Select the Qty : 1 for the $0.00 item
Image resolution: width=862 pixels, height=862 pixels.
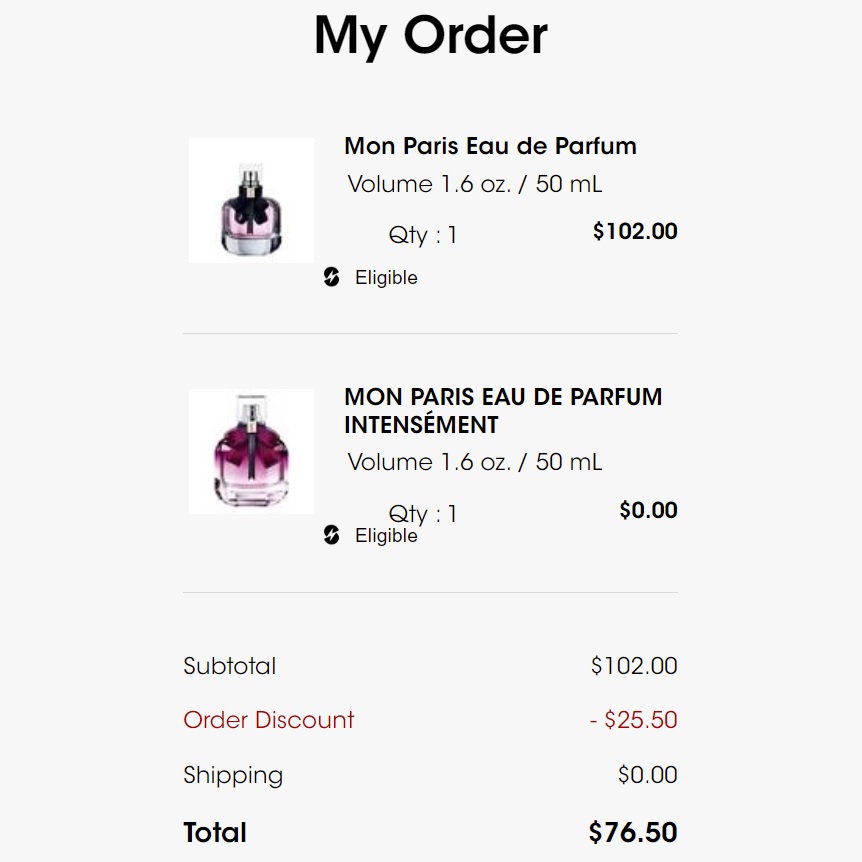coord(422,514)
